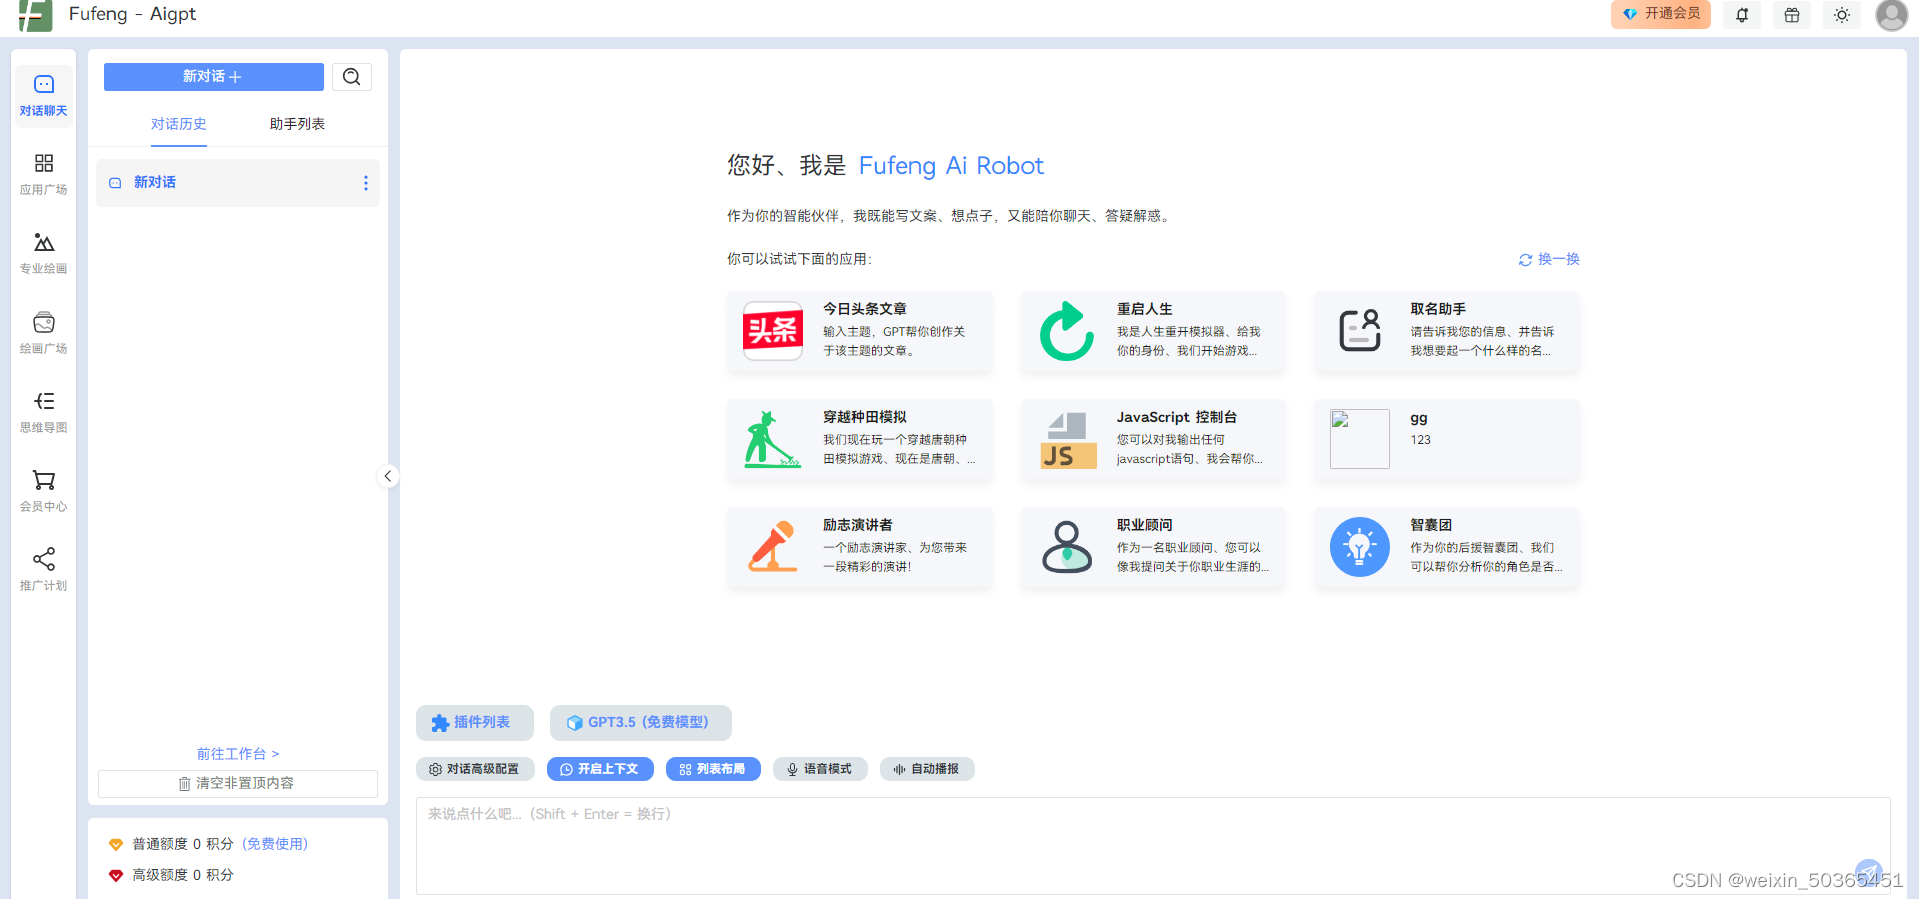Open the 取名助手 card title
Image resolution: width=1919 pixels, height=899 pixels.
click(x=1438, y=309)
